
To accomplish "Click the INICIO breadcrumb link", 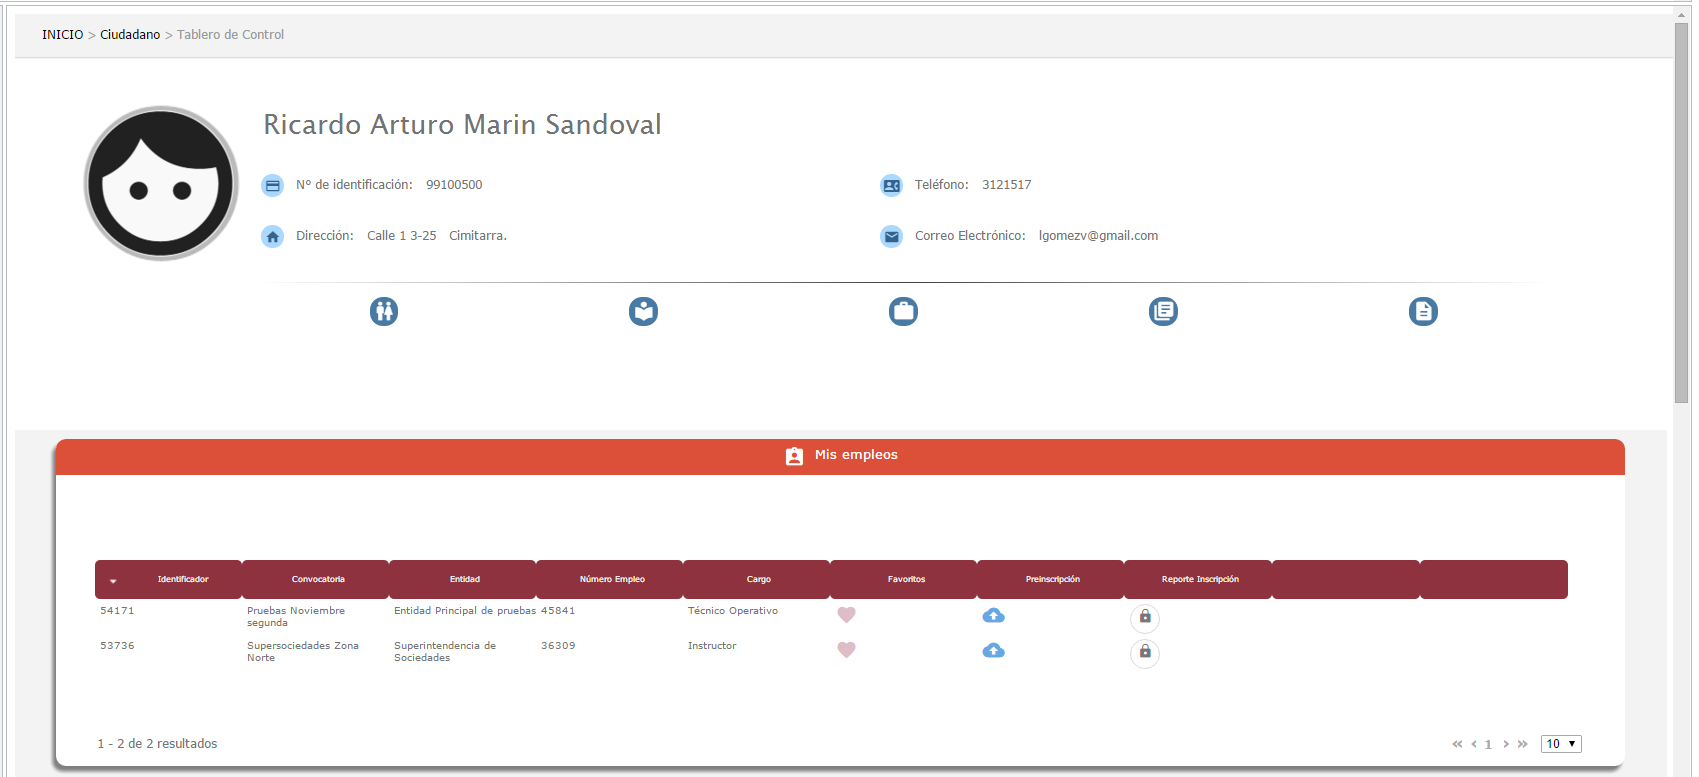I will (62, 35).
